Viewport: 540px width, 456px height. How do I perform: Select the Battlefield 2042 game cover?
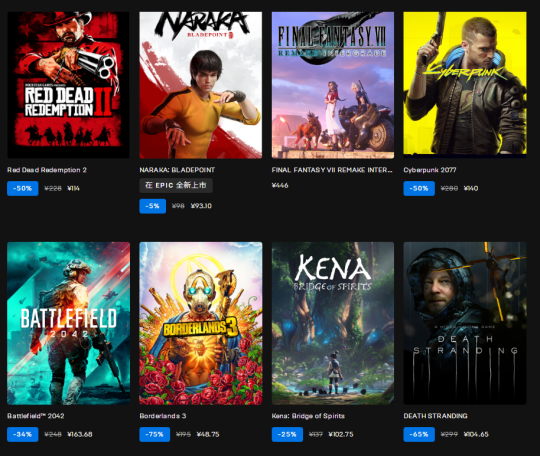coord(68,323)
